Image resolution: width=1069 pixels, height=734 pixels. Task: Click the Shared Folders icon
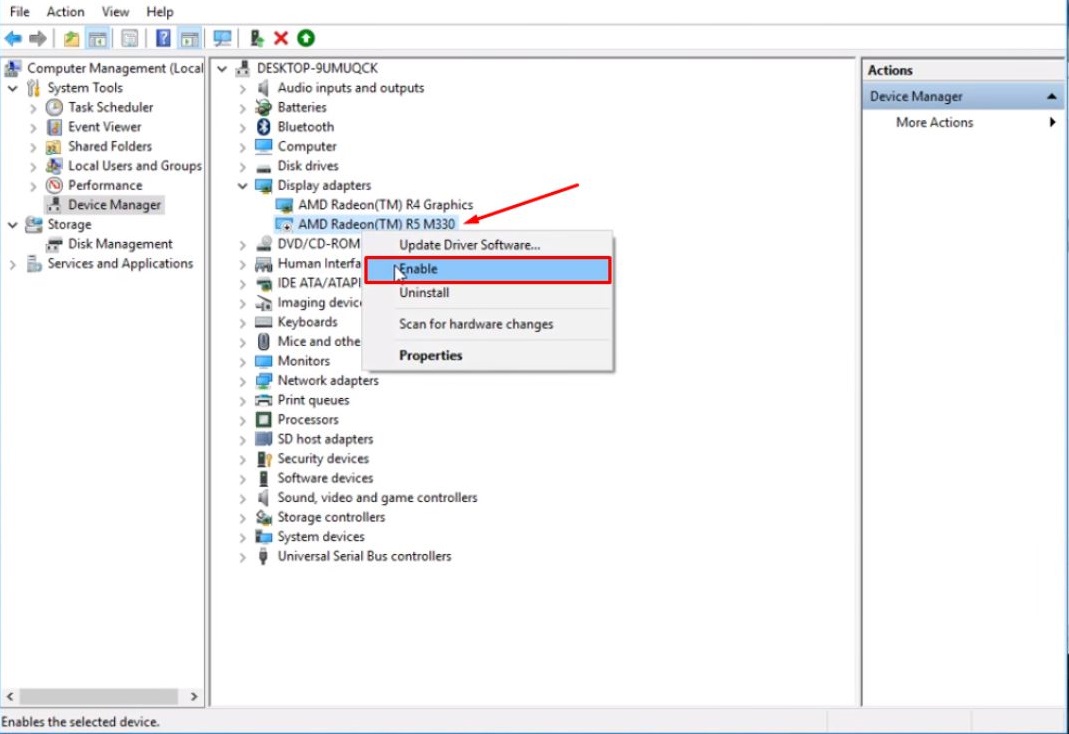(55, 147)
